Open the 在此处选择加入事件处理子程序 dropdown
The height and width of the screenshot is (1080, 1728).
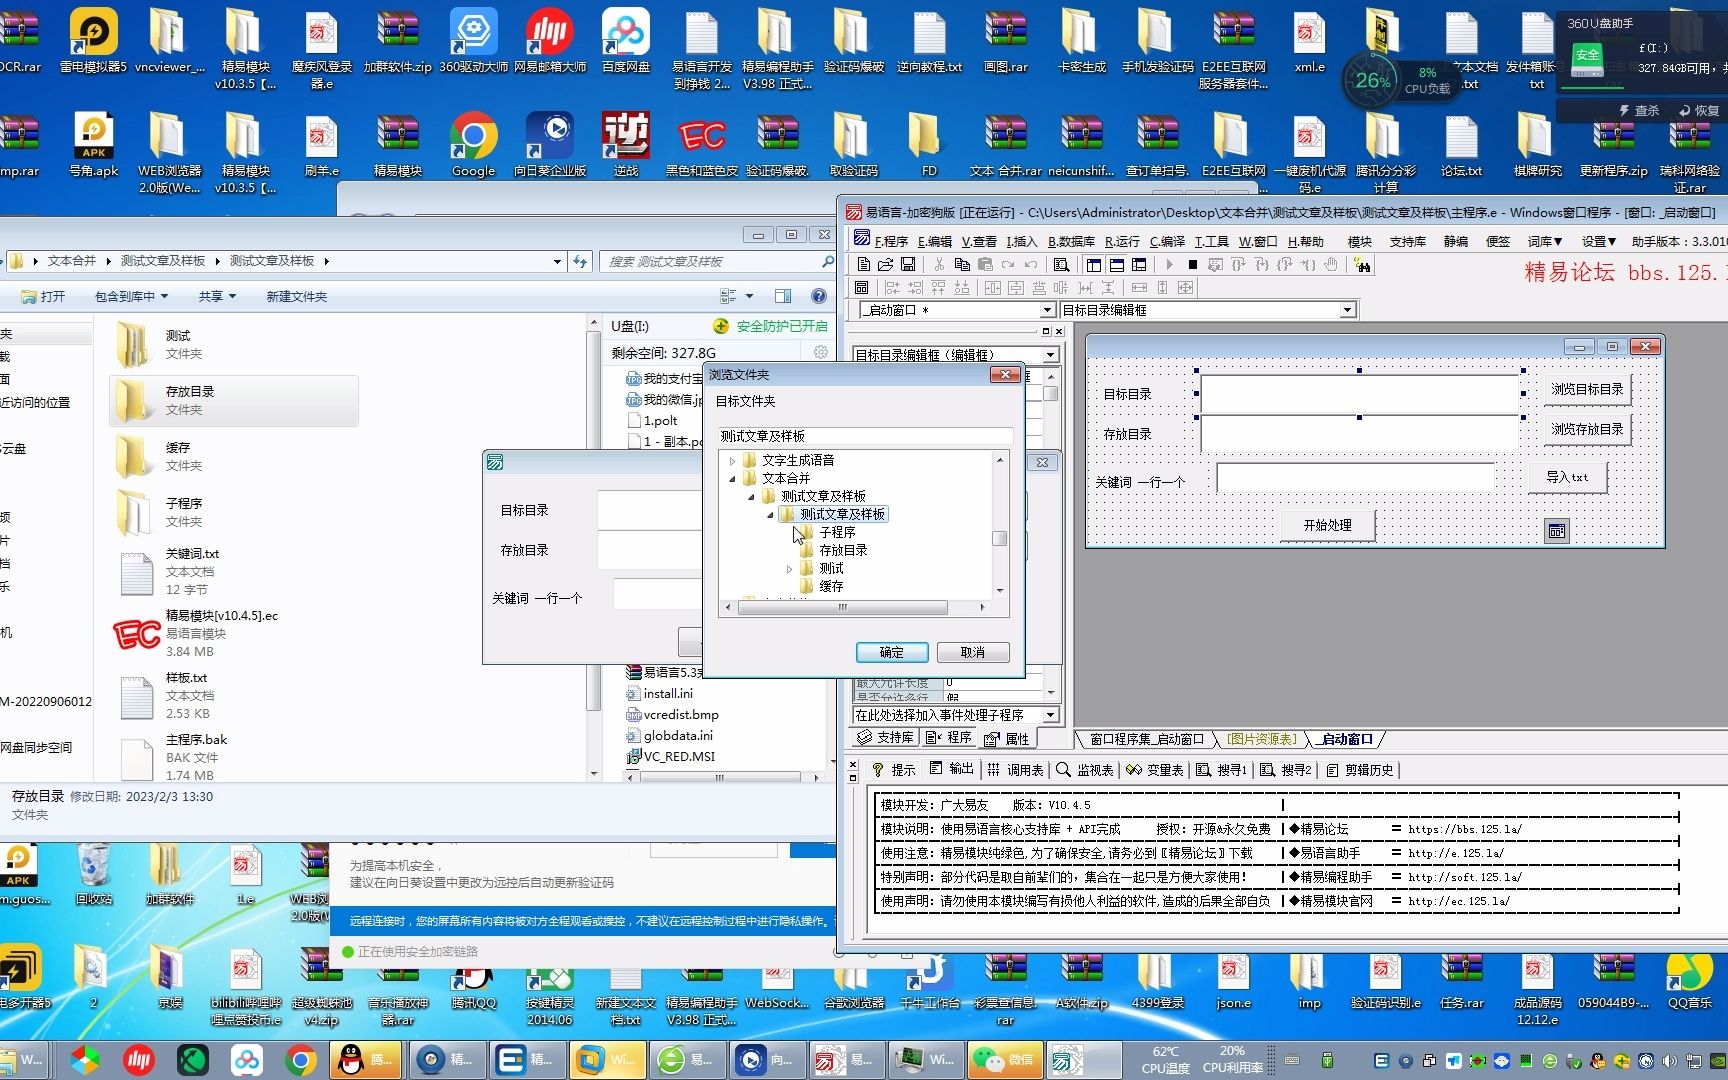pos(1050,715)
